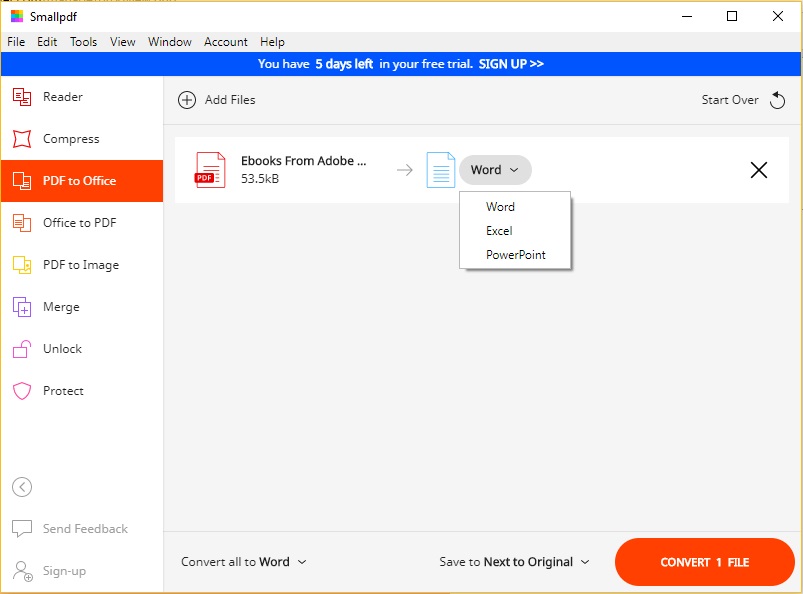Click the Send Feedback label
803x594 pixels.
pyautogui.click(x=86, y=528)
